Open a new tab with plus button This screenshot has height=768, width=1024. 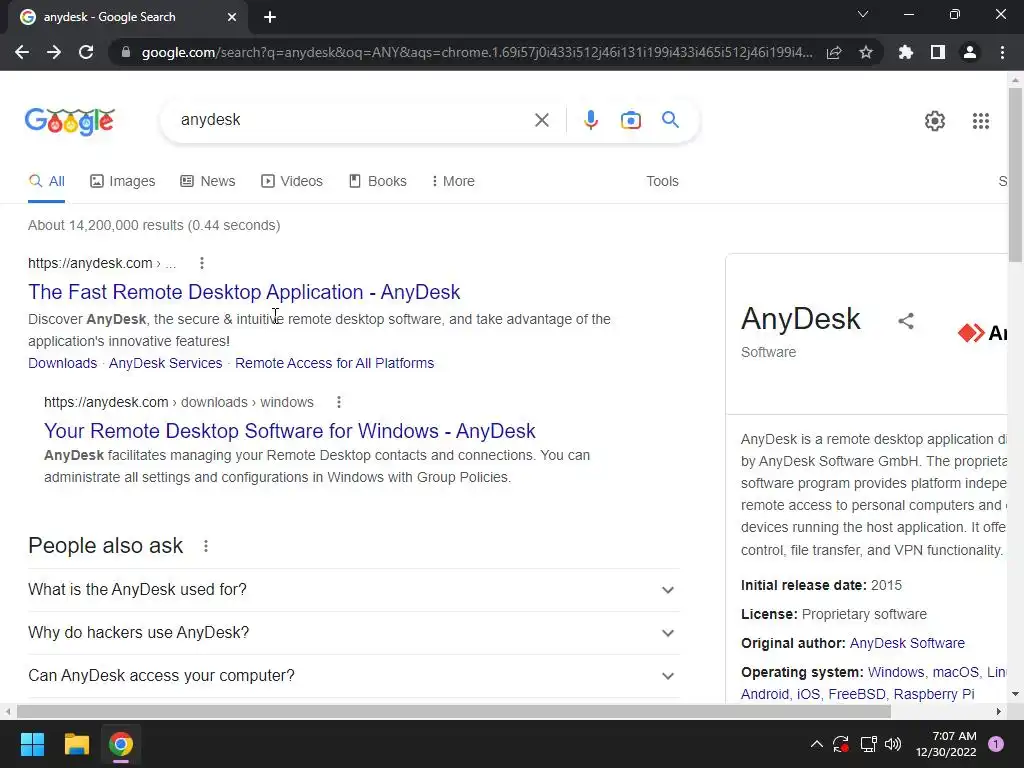coord(270,17)
